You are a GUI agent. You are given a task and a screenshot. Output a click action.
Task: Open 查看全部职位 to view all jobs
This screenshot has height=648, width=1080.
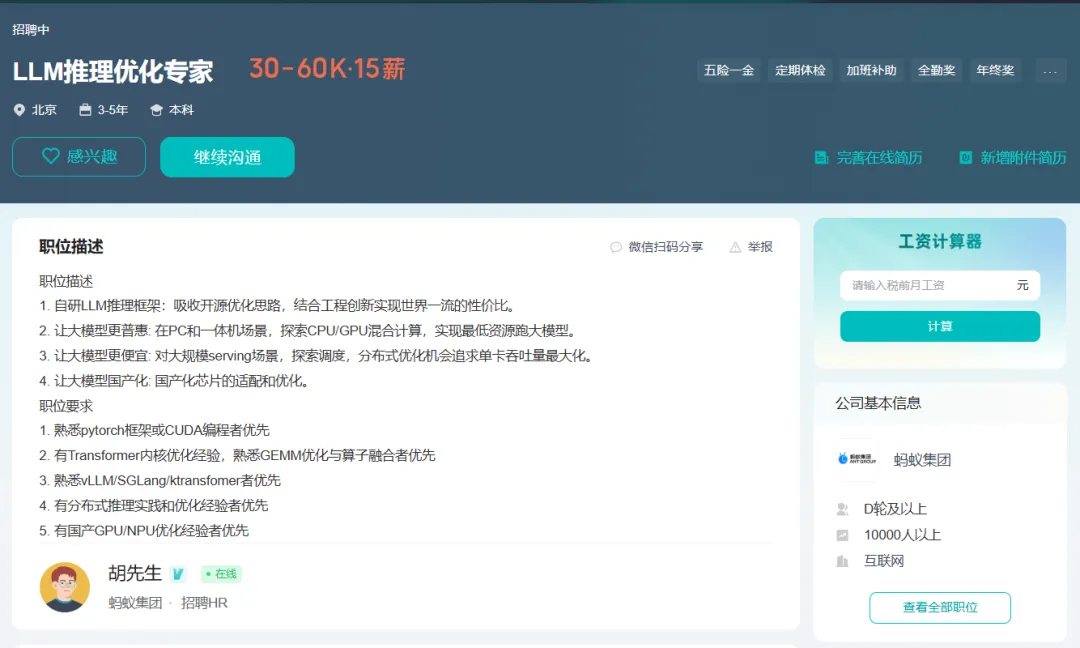click(x=940, y=607)
